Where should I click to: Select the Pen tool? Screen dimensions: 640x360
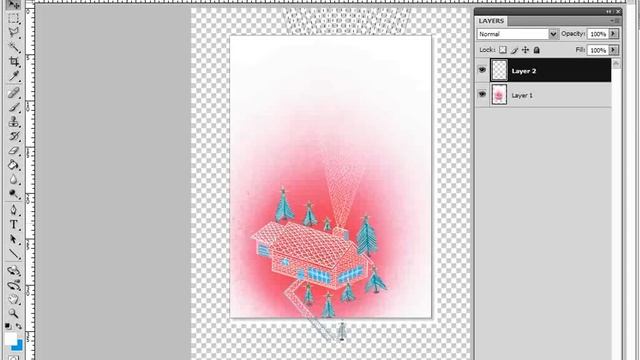tap(13, 210)
